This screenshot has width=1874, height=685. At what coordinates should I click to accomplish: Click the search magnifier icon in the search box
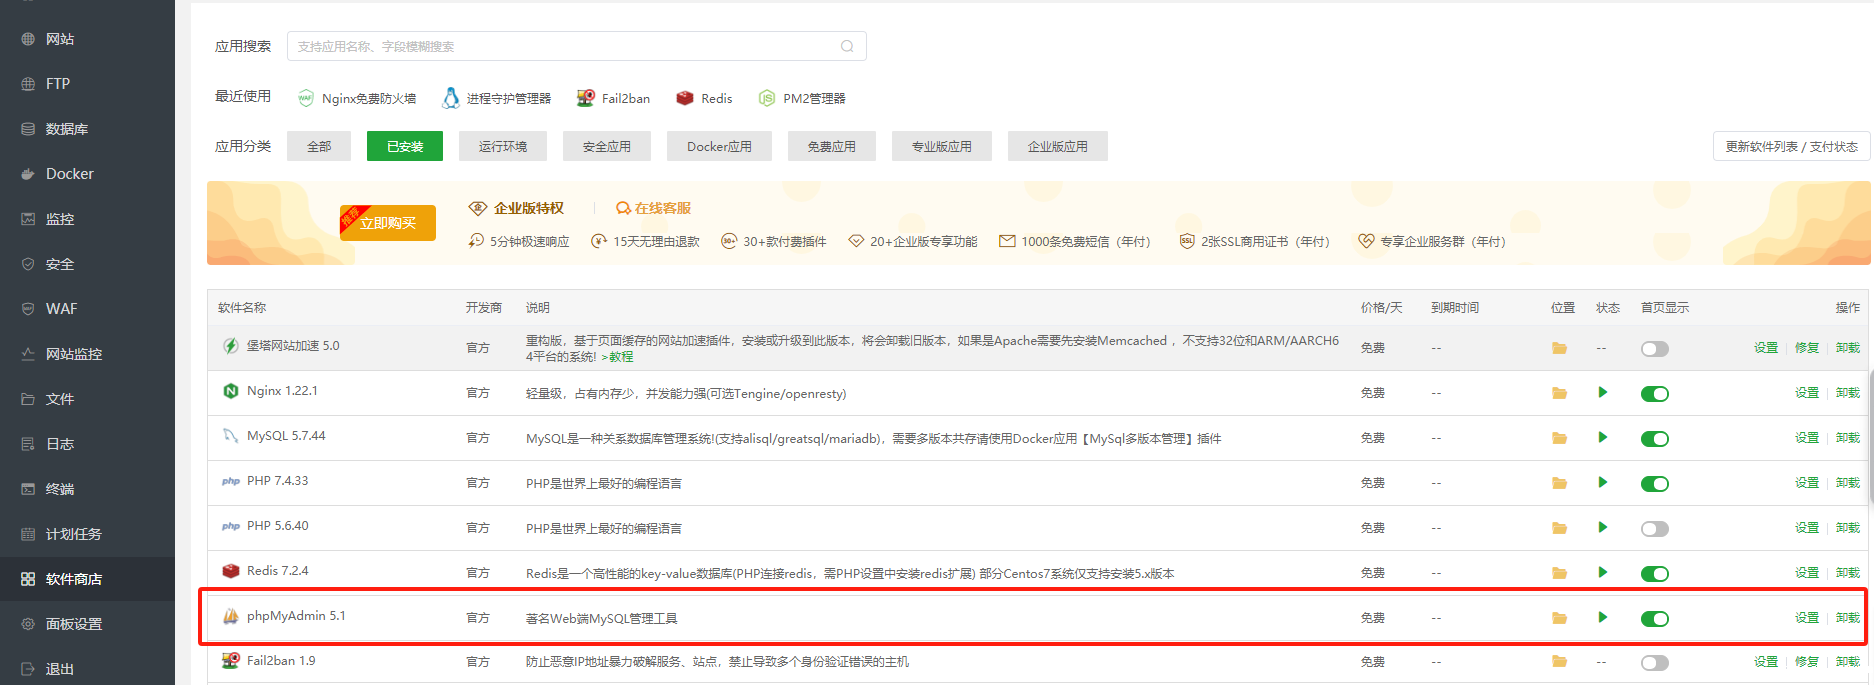click(847, 46)
